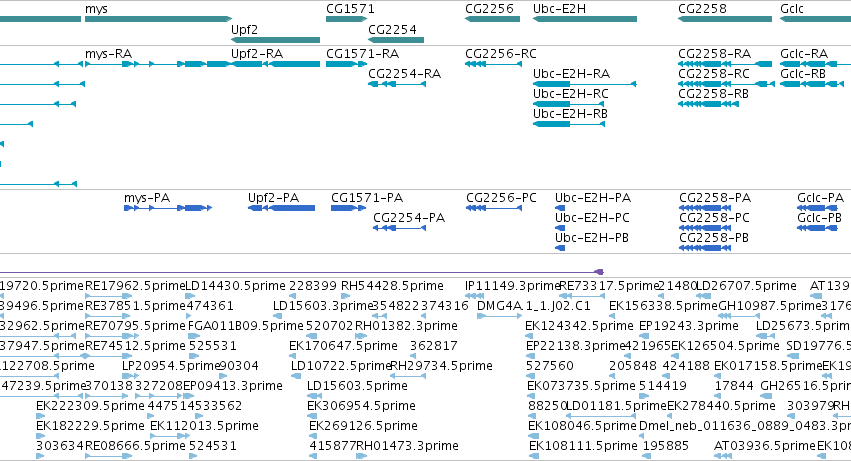This screenshot has height=461, width=851.
Task: Select the Gclc-PB protein label
Action: [820, 217]
